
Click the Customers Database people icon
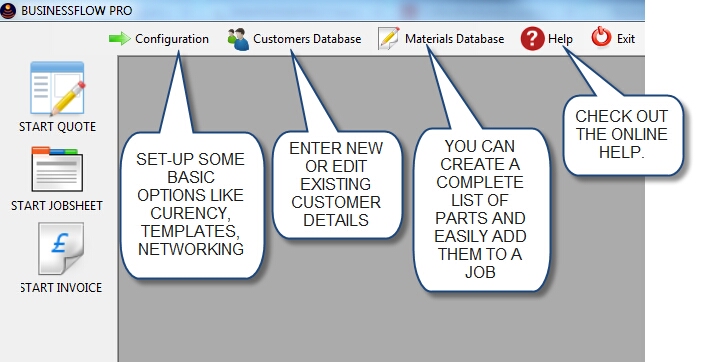238,39
